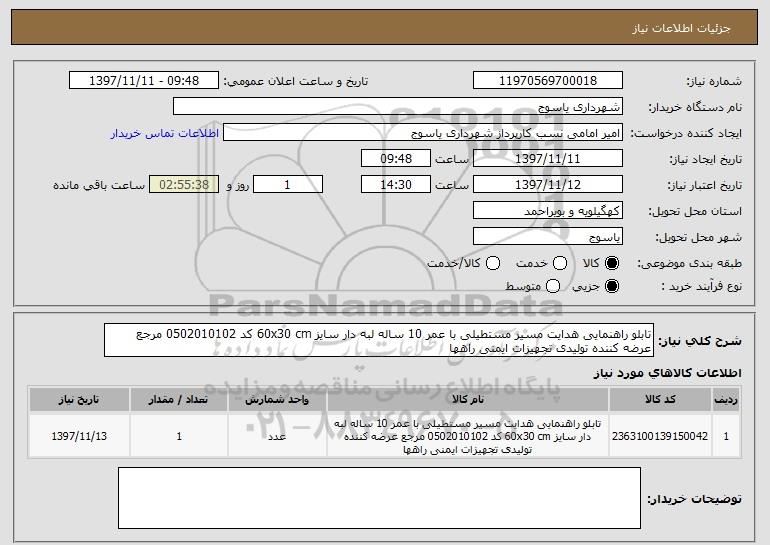Image resolution: width=770 pixels, height=545 pixels.
Task: Click the creation time field 09:48
Action: click(396, 159)
